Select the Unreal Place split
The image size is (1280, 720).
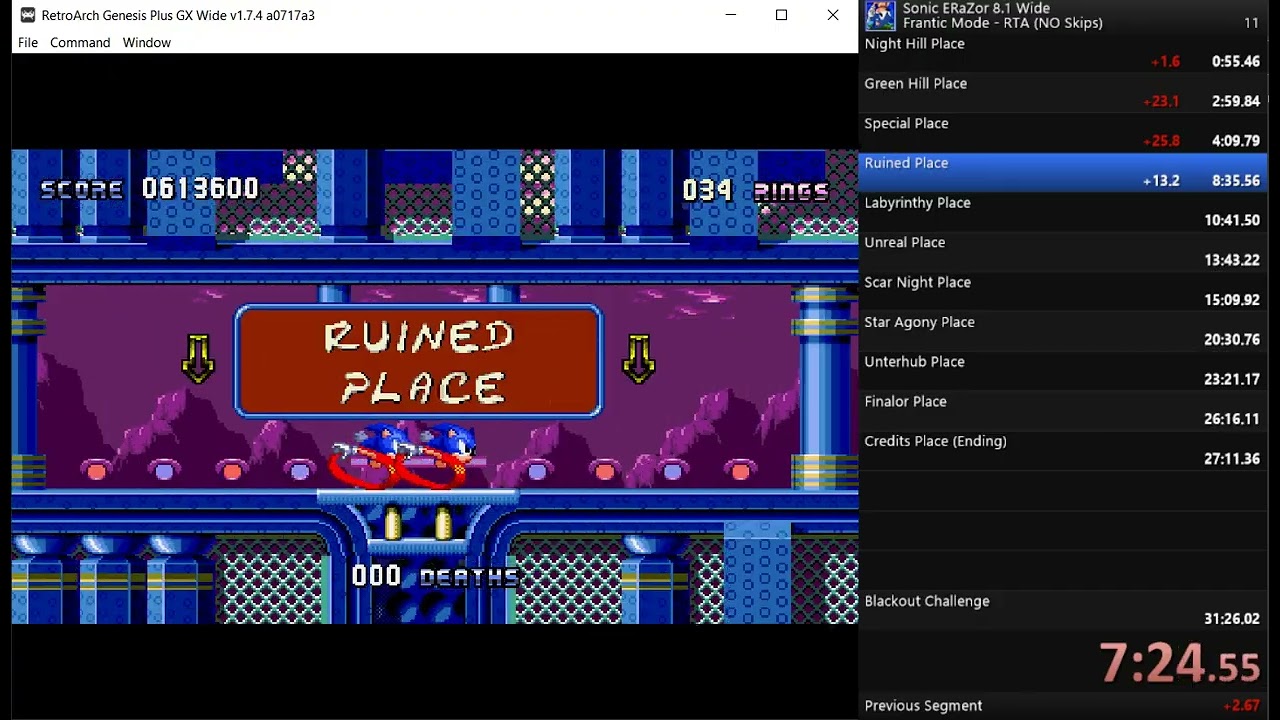point(1062,252)
